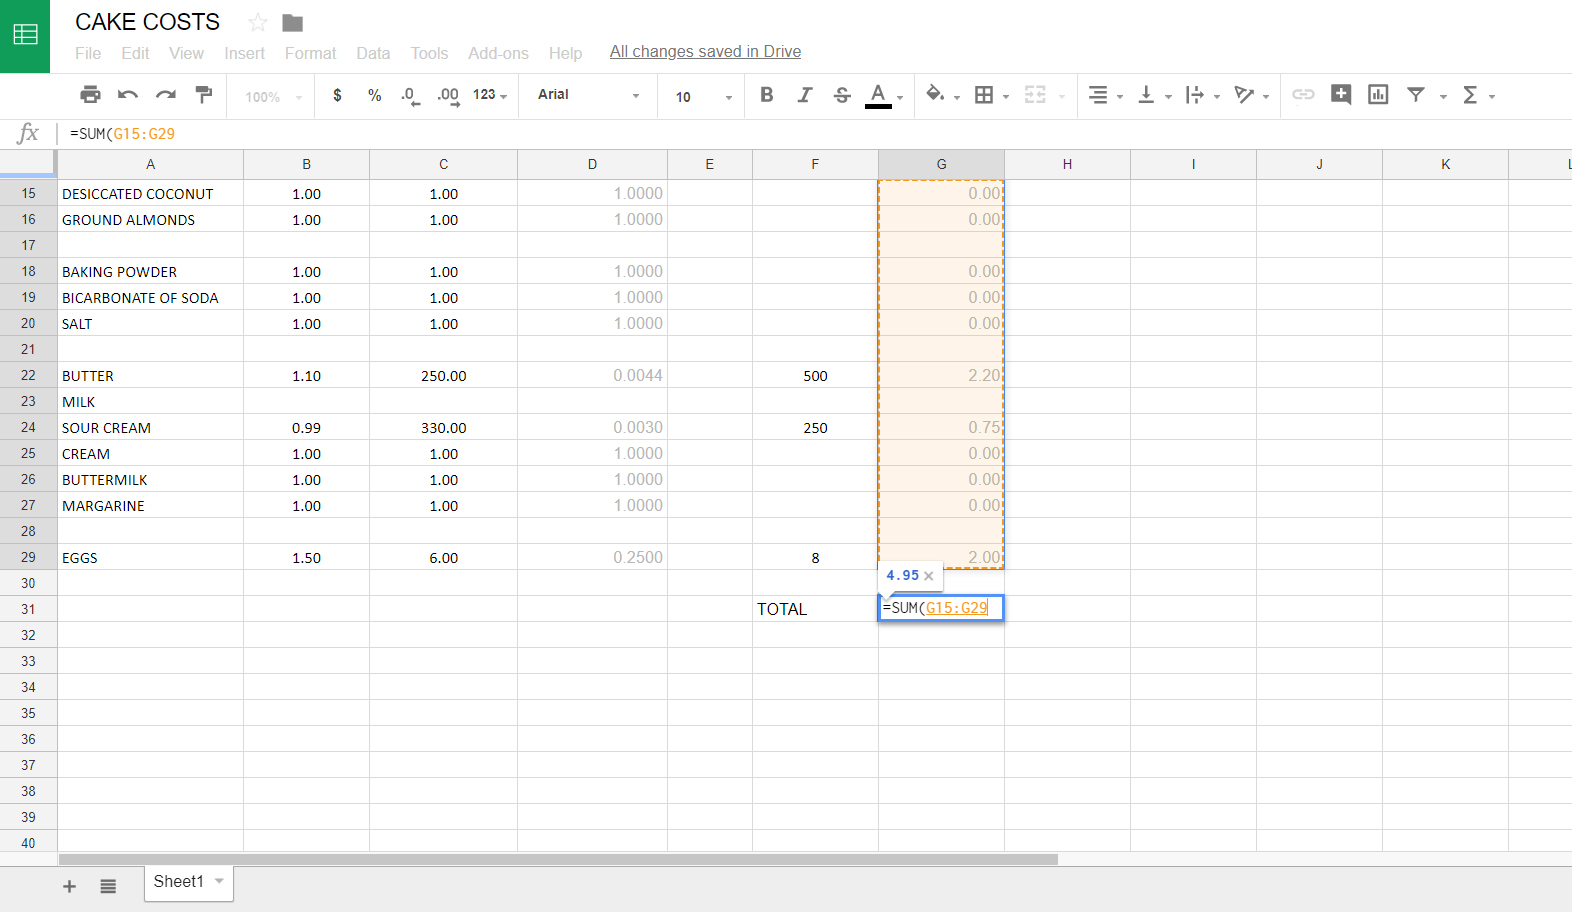Click All changes saved in Drive link
The image size is (1572, 912).
coord(705,51)
